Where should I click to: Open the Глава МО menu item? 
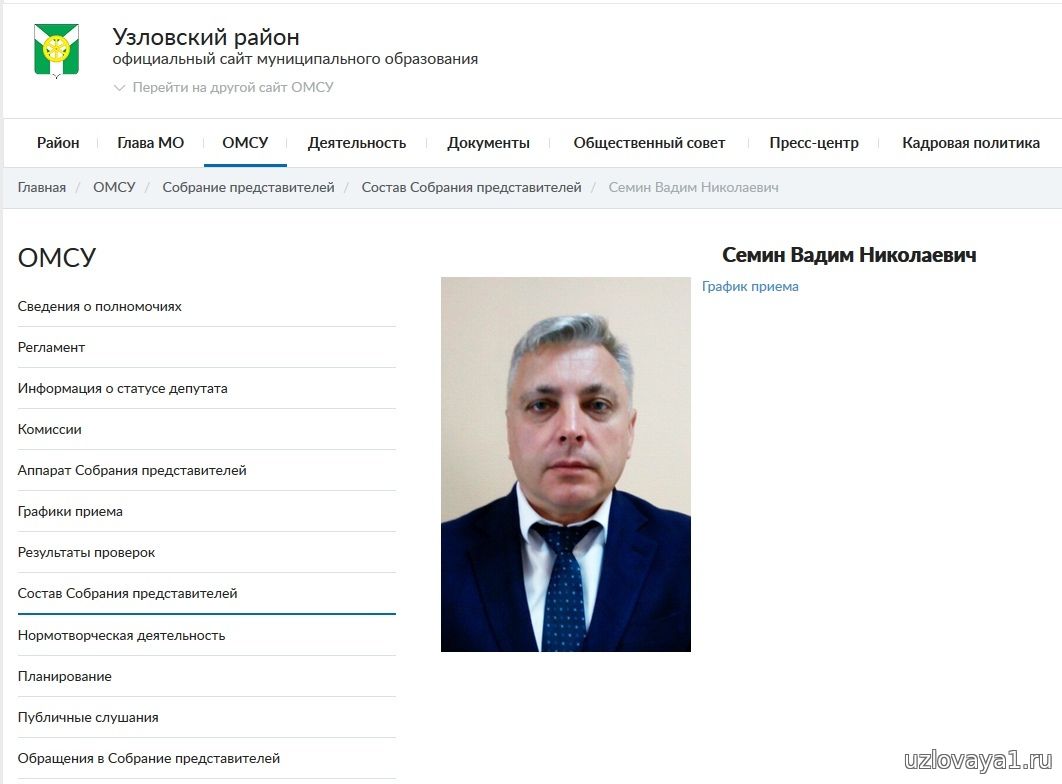150,143
